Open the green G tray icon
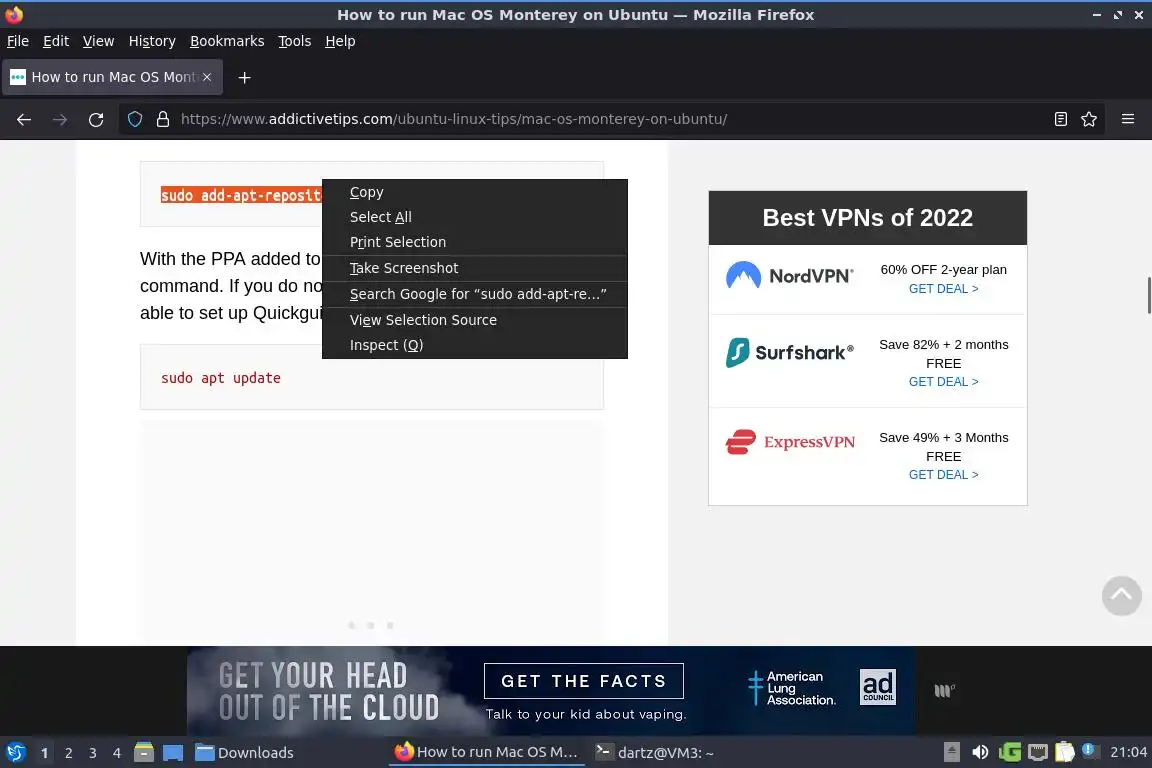 click(1009, 753)
